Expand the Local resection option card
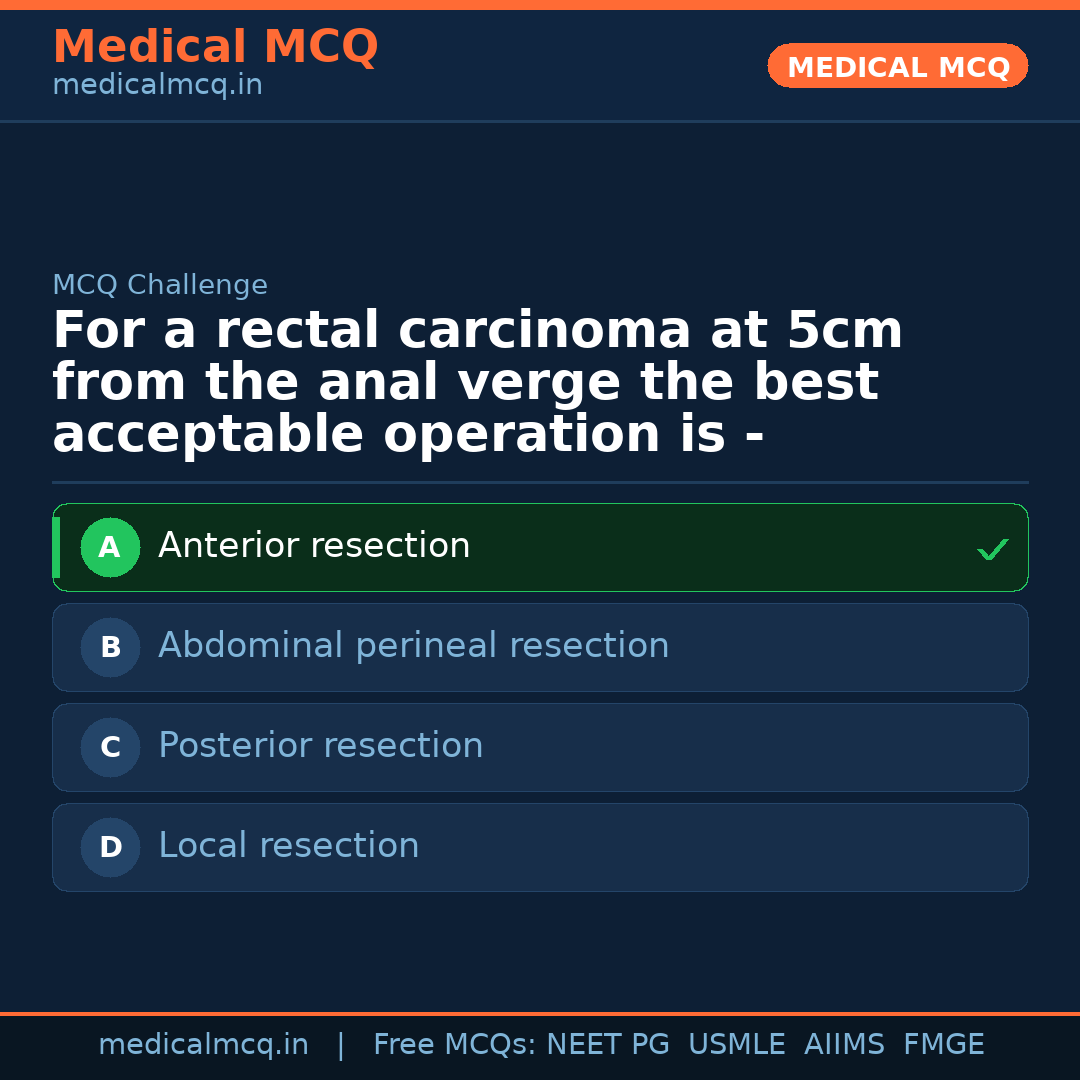 540,847
